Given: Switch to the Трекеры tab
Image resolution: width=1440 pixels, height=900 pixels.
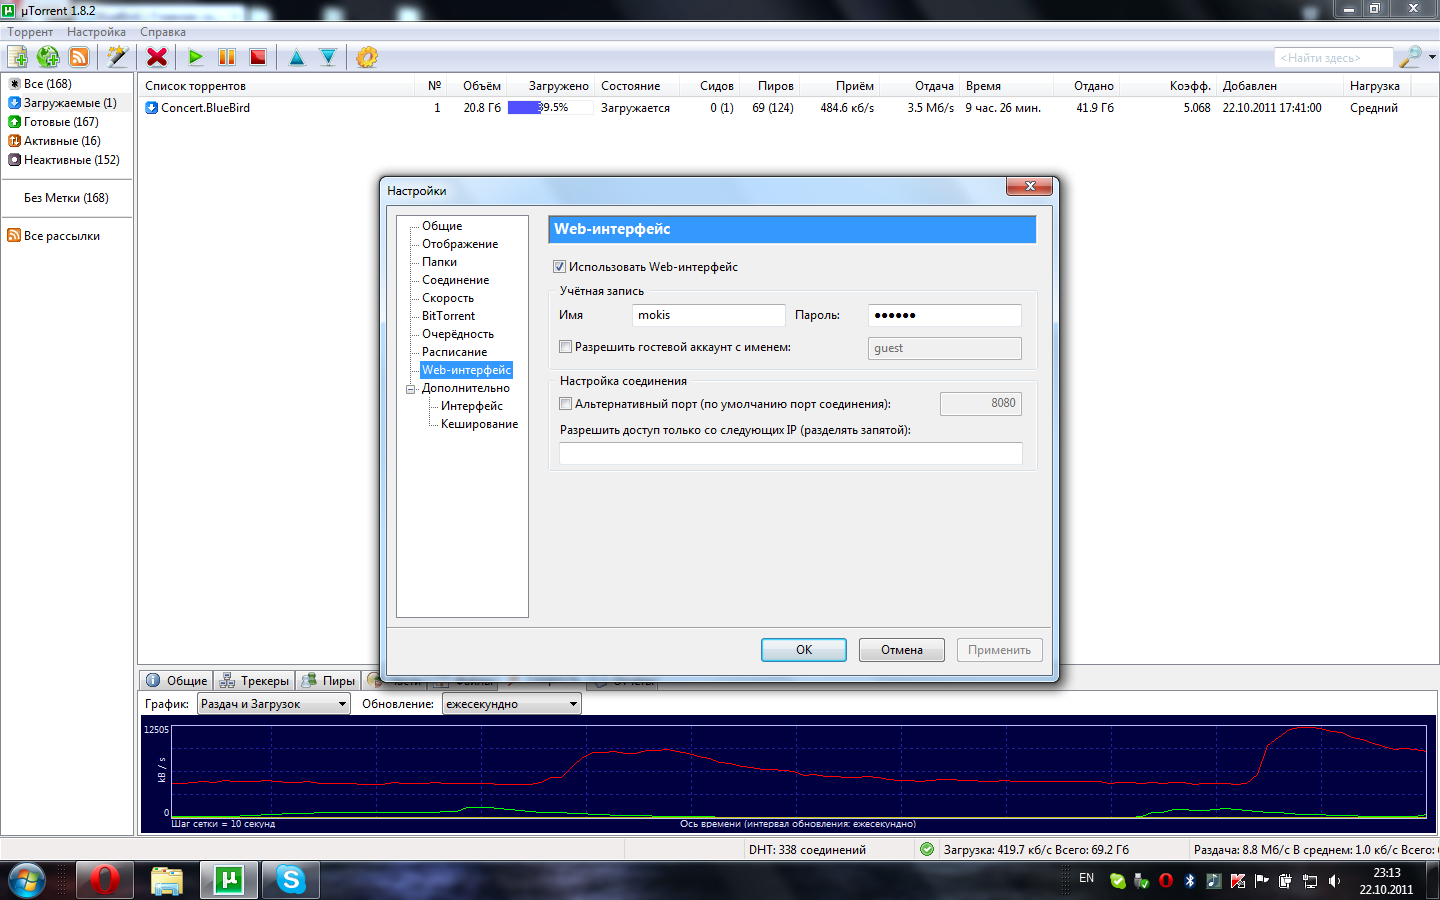Looking at the screenshot, I should [254, 681].
